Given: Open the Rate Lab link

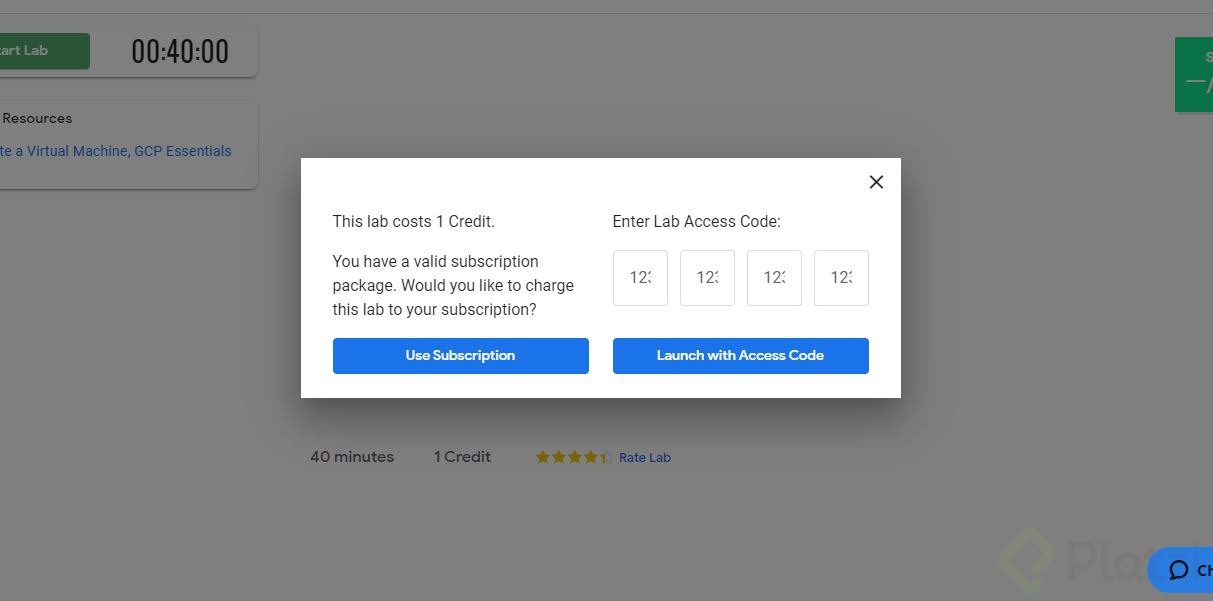Looking at the screenshot, I should pos(645,458).
